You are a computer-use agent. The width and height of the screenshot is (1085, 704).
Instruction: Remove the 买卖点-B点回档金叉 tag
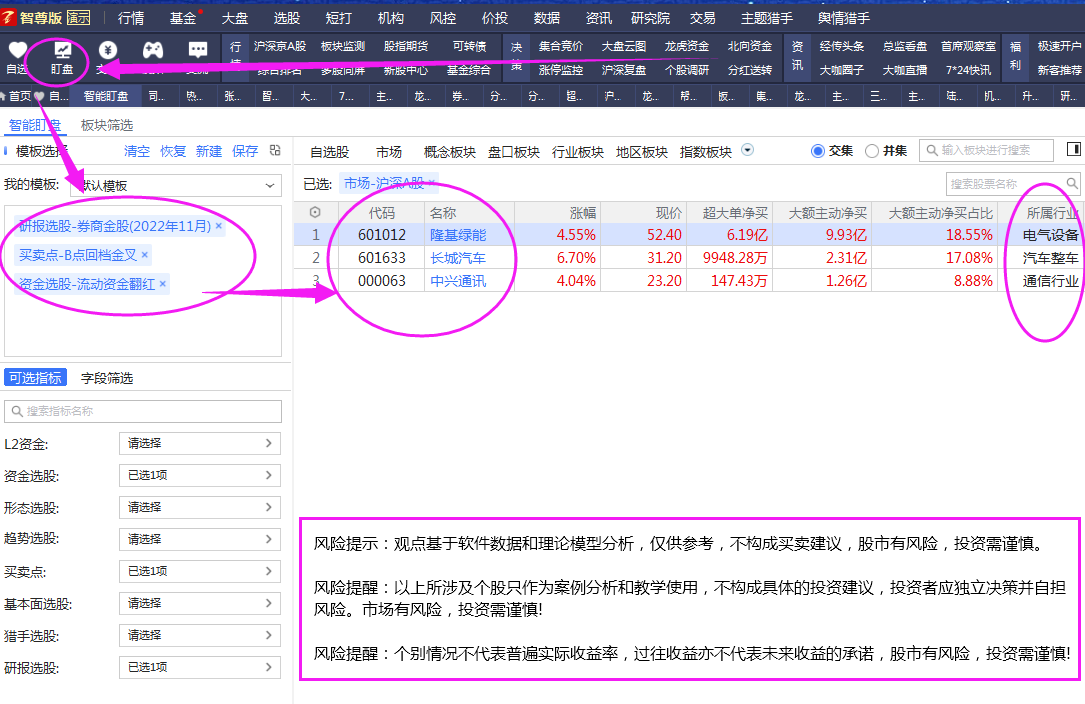[x=145, y=255]
